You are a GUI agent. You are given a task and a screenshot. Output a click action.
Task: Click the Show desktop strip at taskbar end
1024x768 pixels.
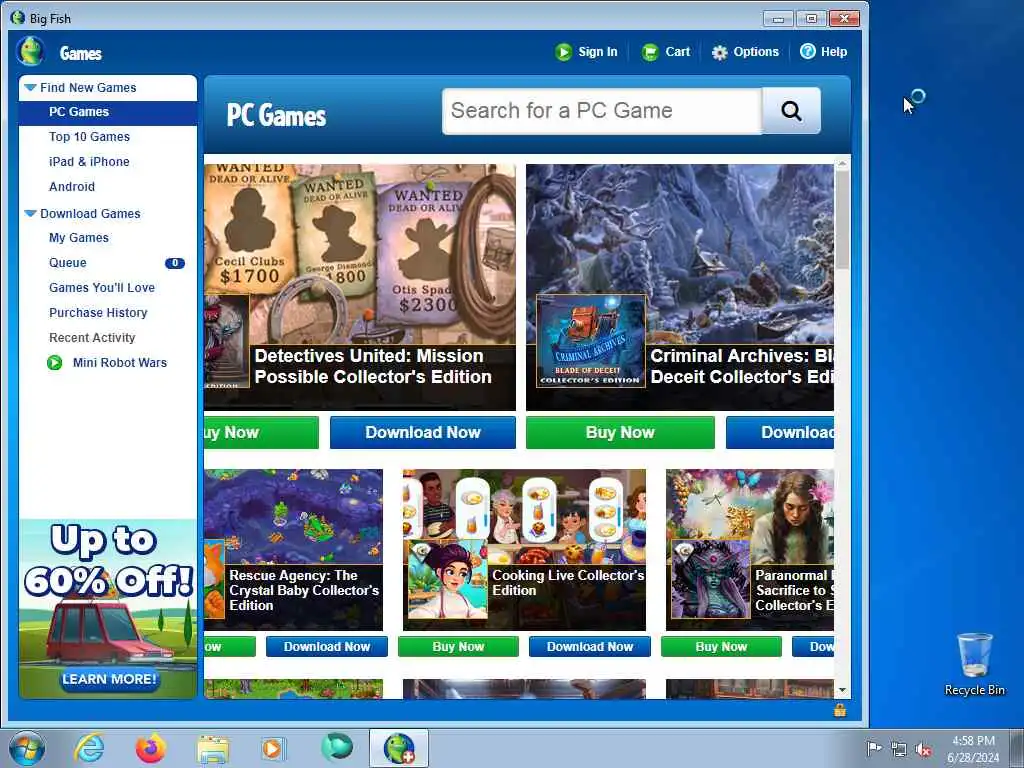[x=1018, y=749]
